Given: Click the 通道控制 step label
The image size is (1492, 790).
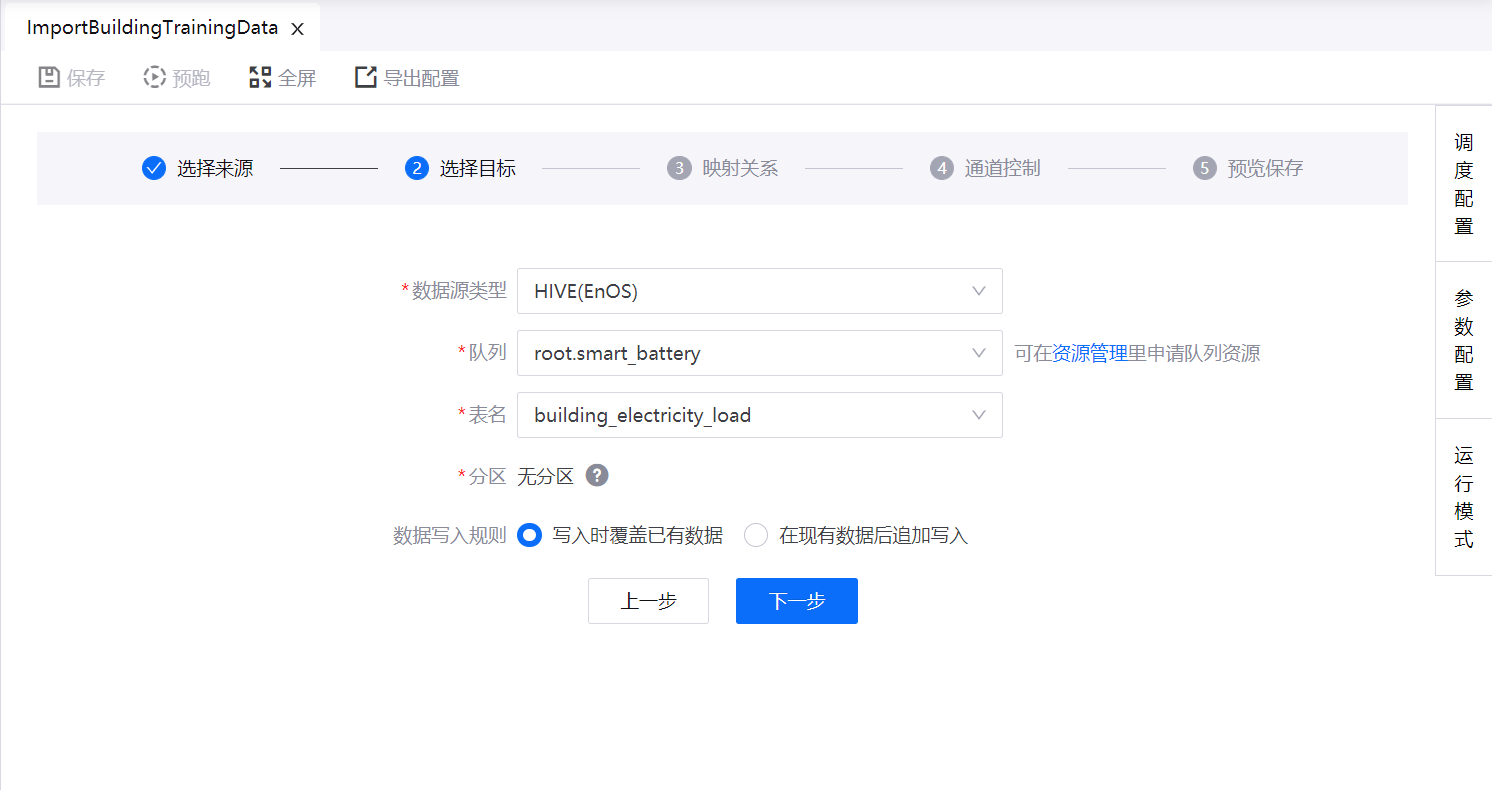Looking at the screenshot, I should coord(1003,168).
